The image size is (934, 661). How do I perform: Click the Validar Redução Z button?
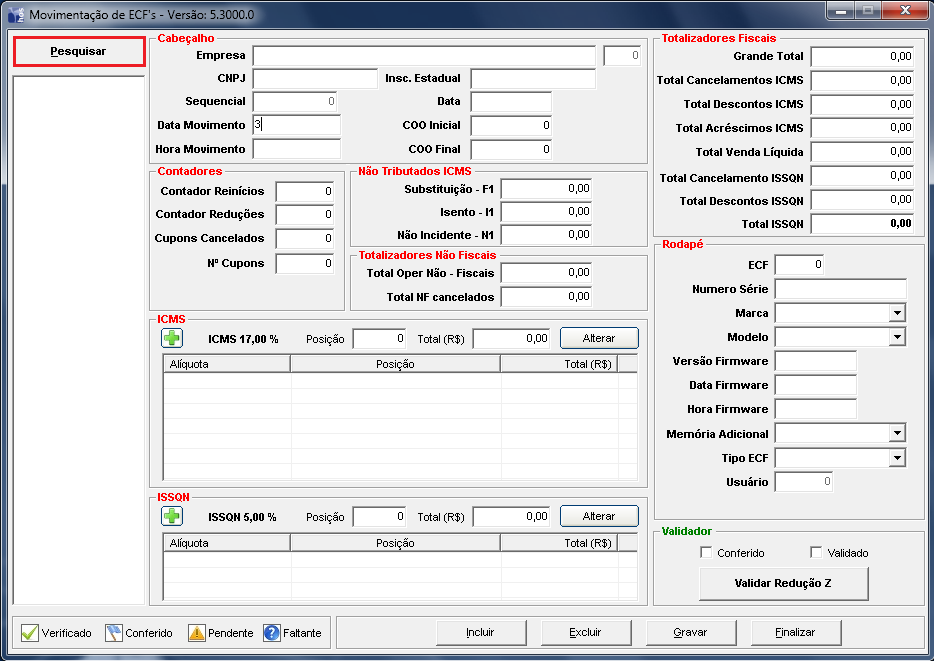(x=783, y=583)
